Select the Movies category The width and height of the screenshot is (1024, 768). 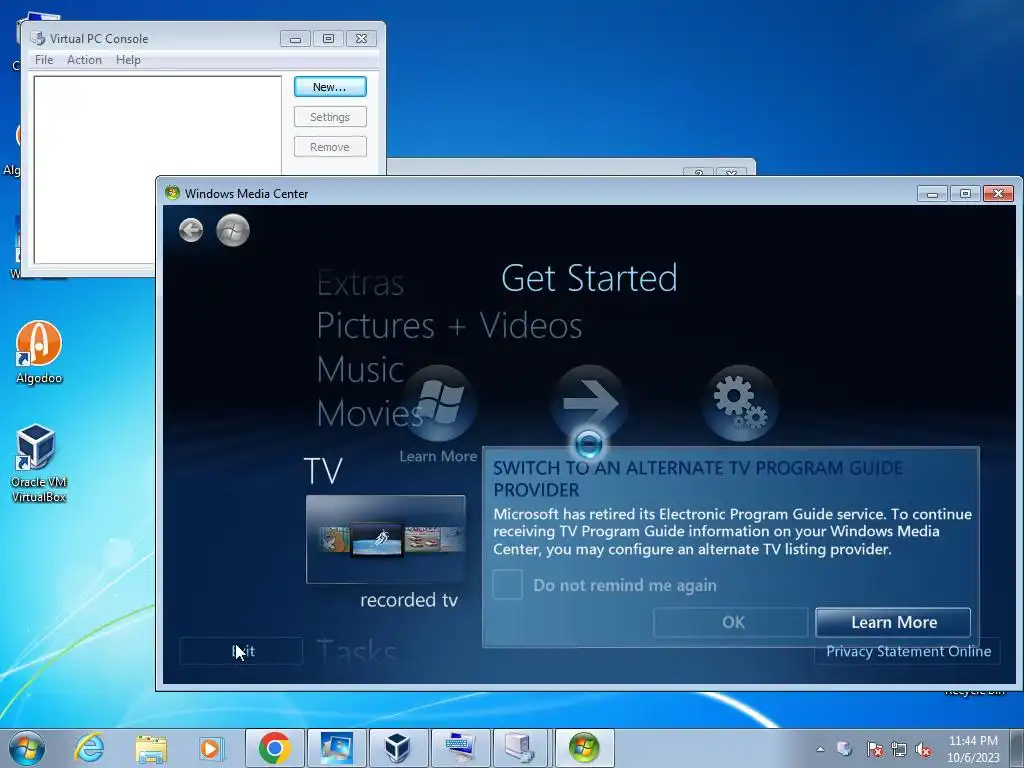click(370, 413)
